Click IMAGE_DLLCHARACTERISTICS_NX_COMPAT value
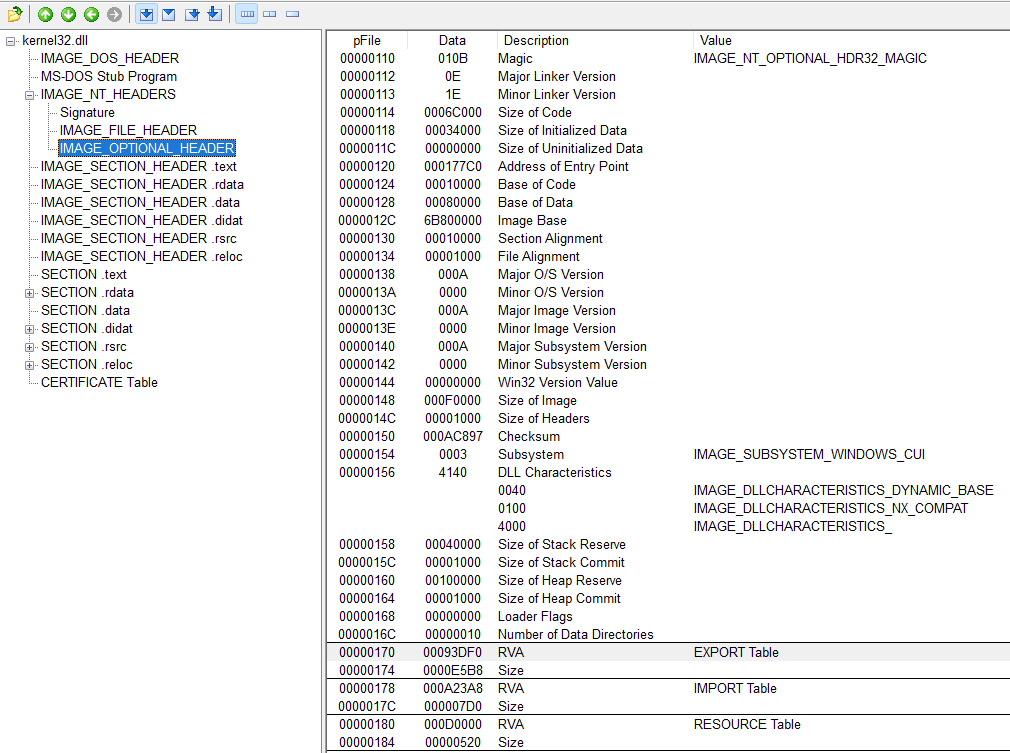 pos(831,509)
